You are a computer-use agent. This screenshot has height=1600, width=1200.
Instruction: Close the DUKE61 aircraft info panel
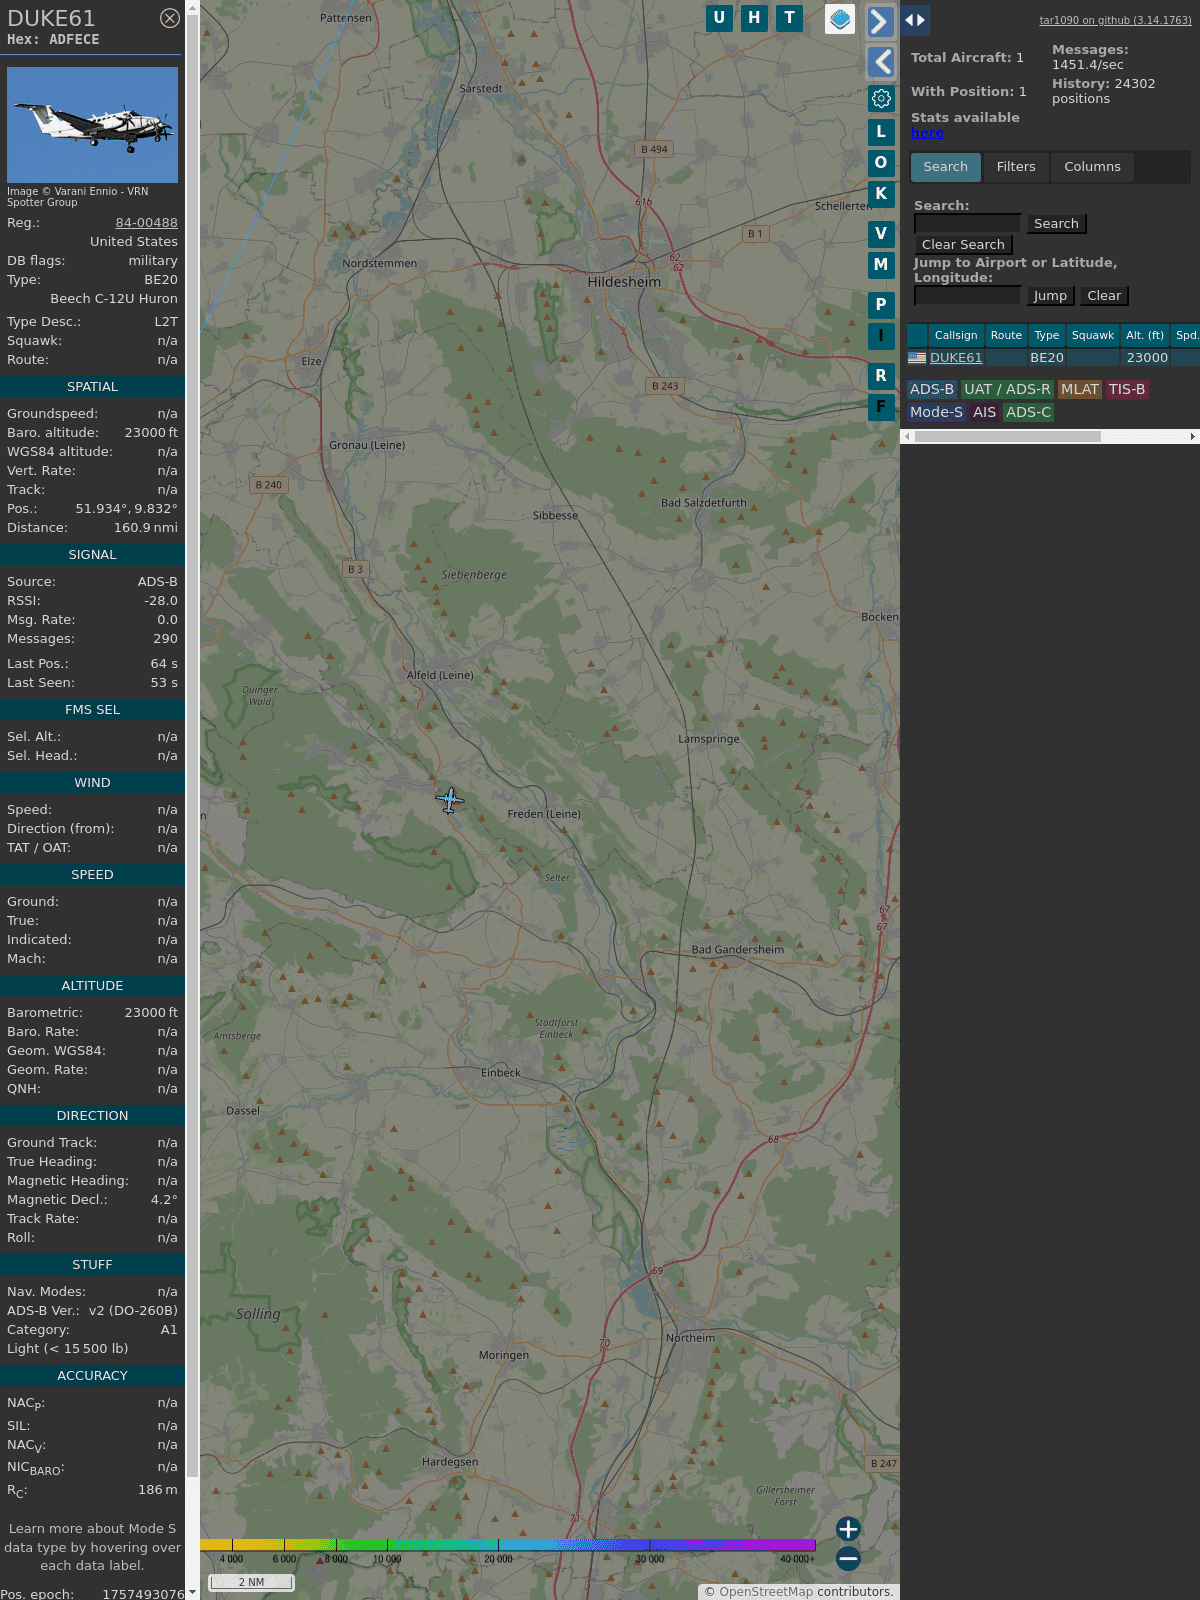170,18
